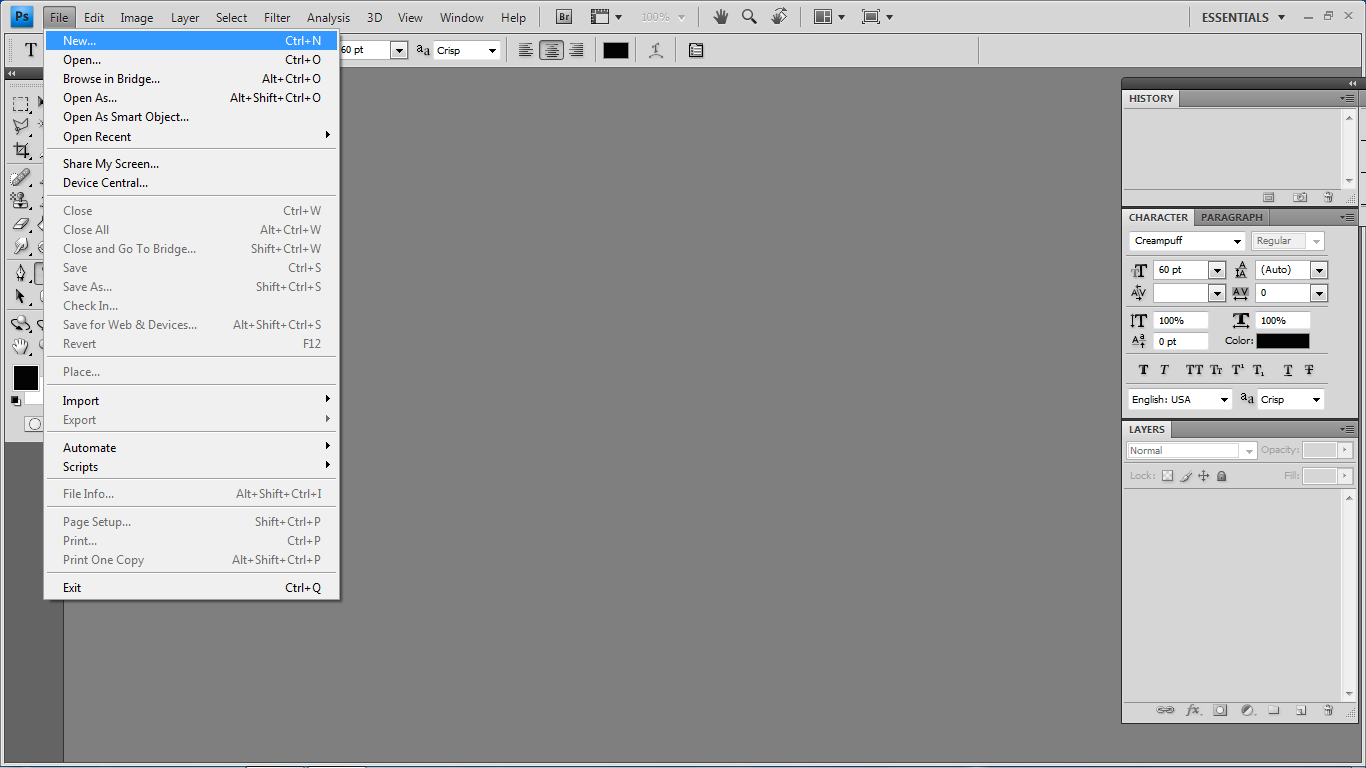Click the delete history state trash icon

pos(1328,198)
